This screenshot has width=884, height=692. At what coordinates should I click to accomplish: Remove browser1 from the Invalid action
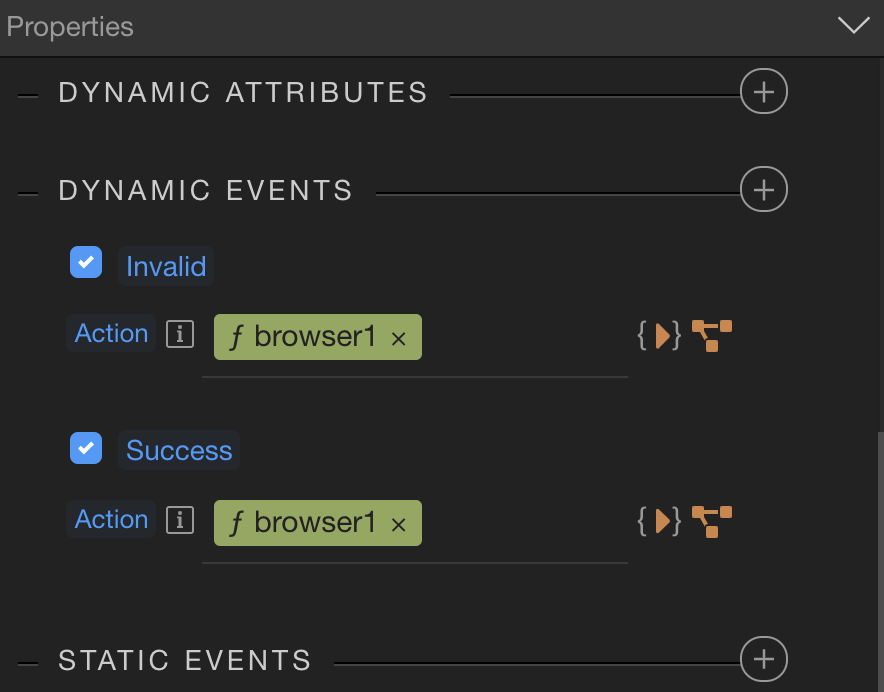399,339
